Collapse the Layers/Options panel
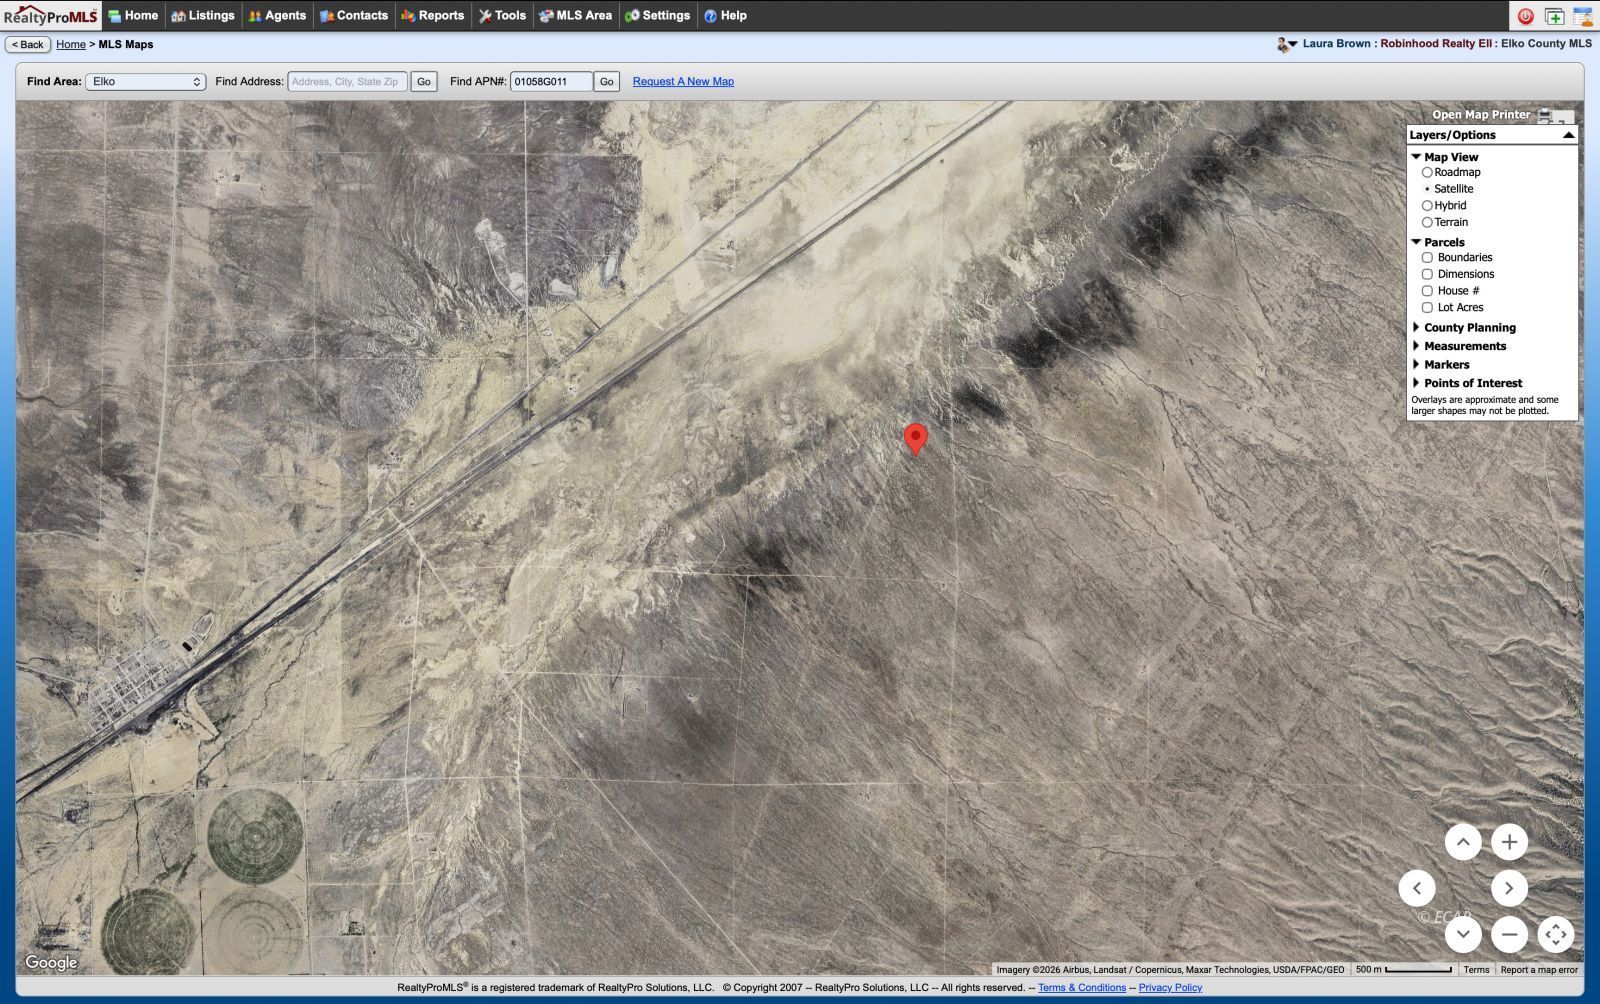Viewport: 1600px width, 1004px height. click(x=1567, y=134)
